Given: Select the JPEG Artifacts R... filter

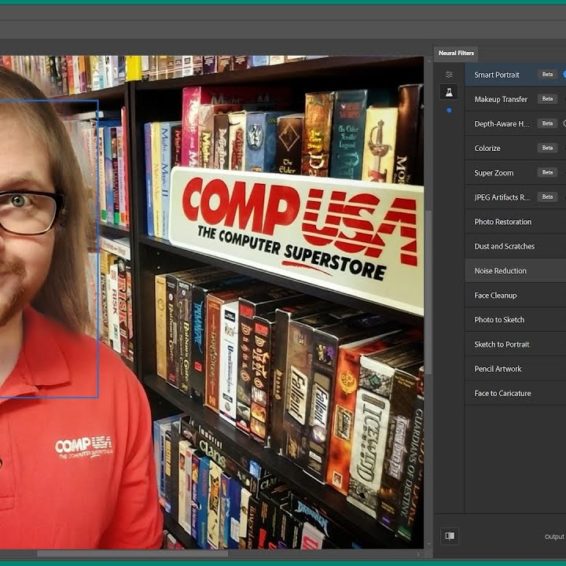Looking at the screenshot, I should pyautogui.click(x=515, y=197).
